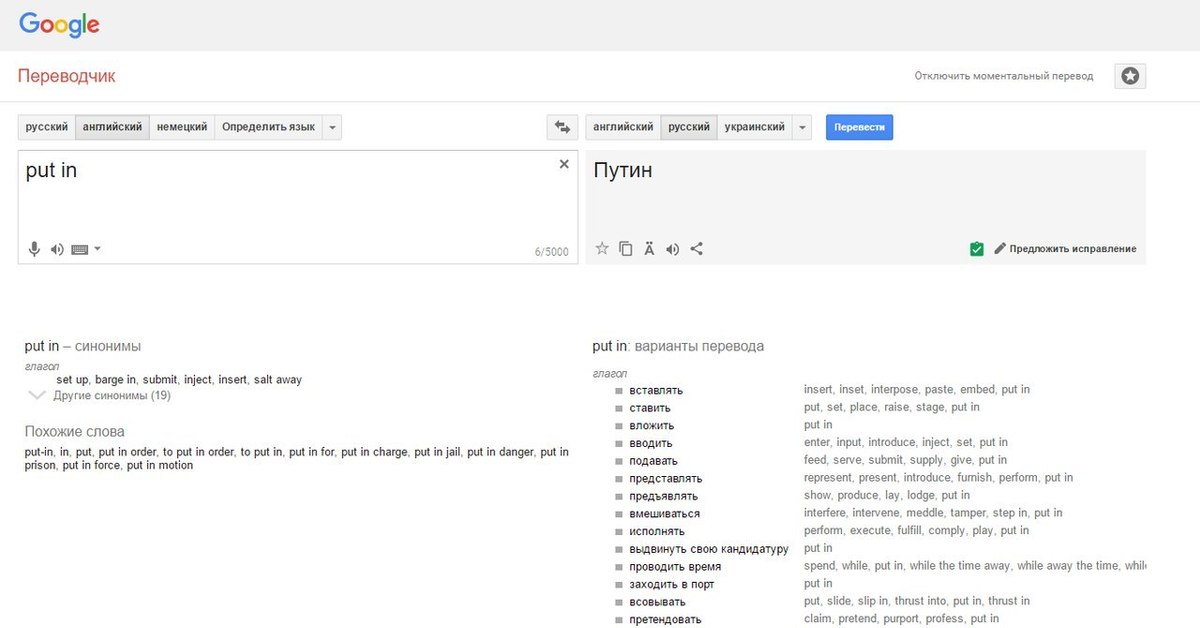This screenshot has width=1200, height=628.
Task: Open the virtual keyboard icon
Action: coord(80,249)
